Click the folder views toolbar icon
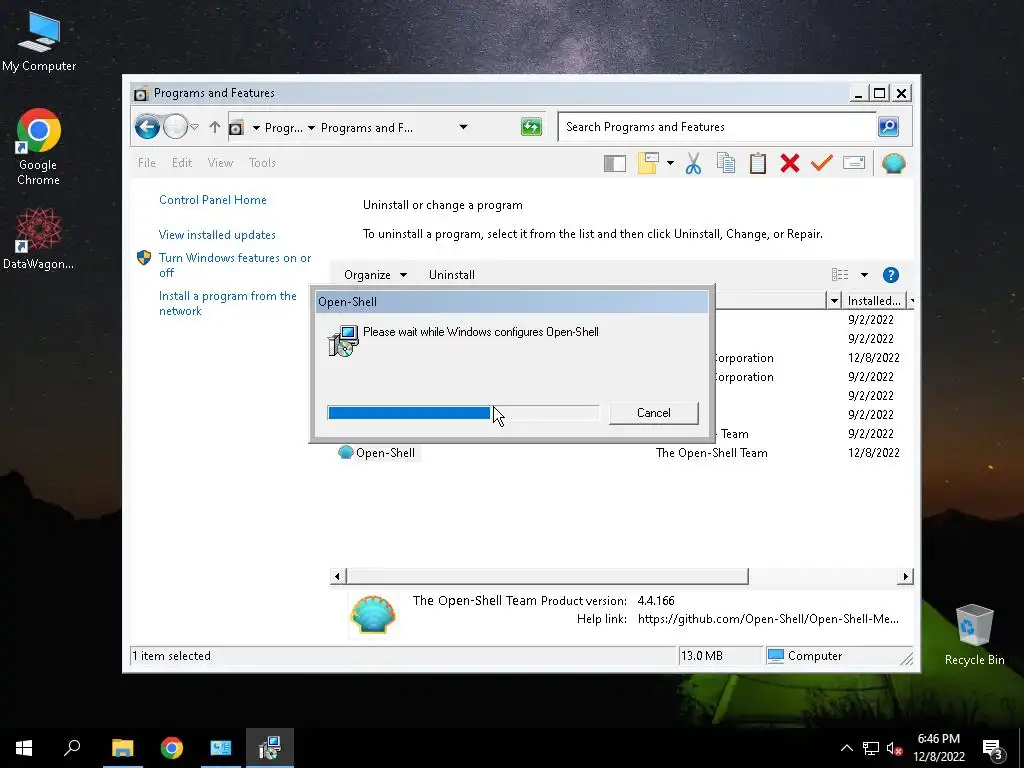Image resolution: width=1024 pixels, height=768 pixels. tap(648, 163)
